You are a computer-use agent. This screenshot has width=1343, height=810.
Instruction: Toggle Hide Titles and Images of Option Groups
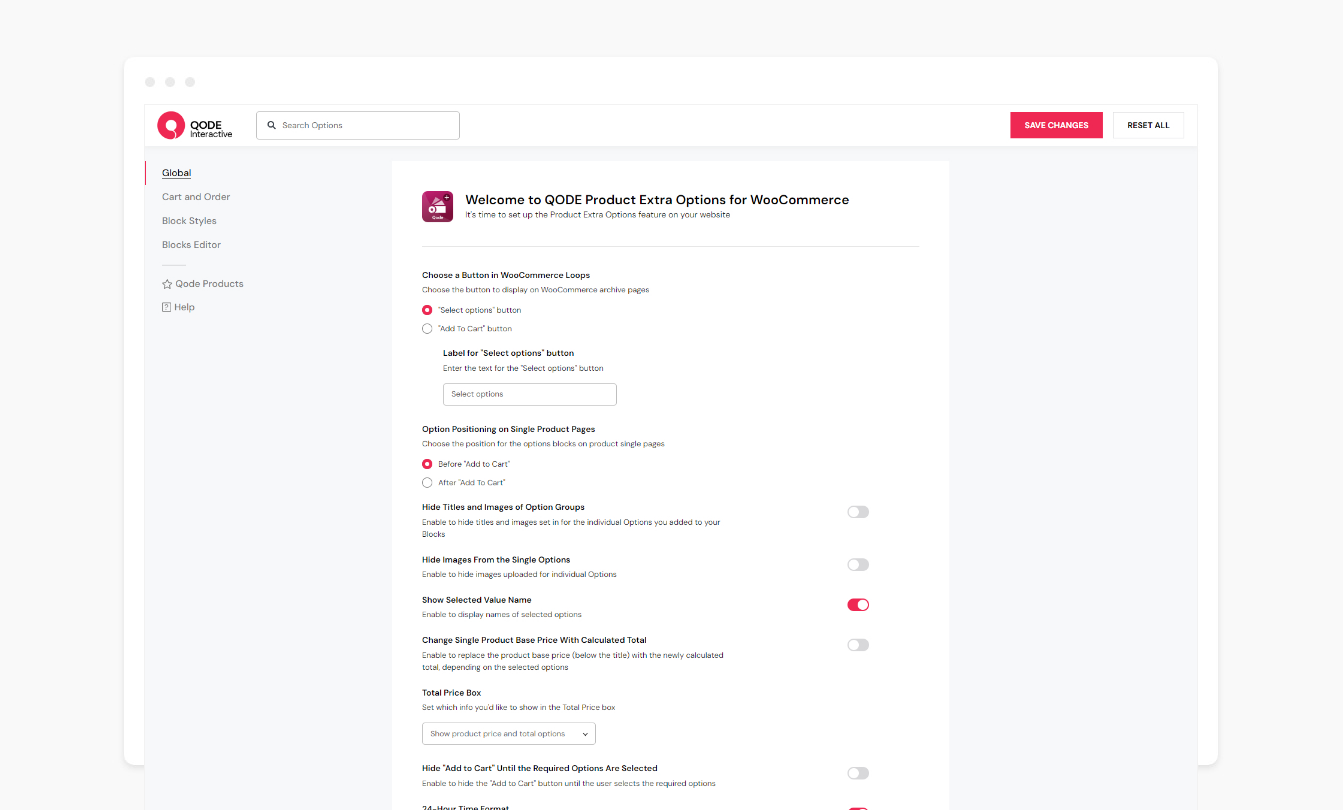(x=858, y=512)
